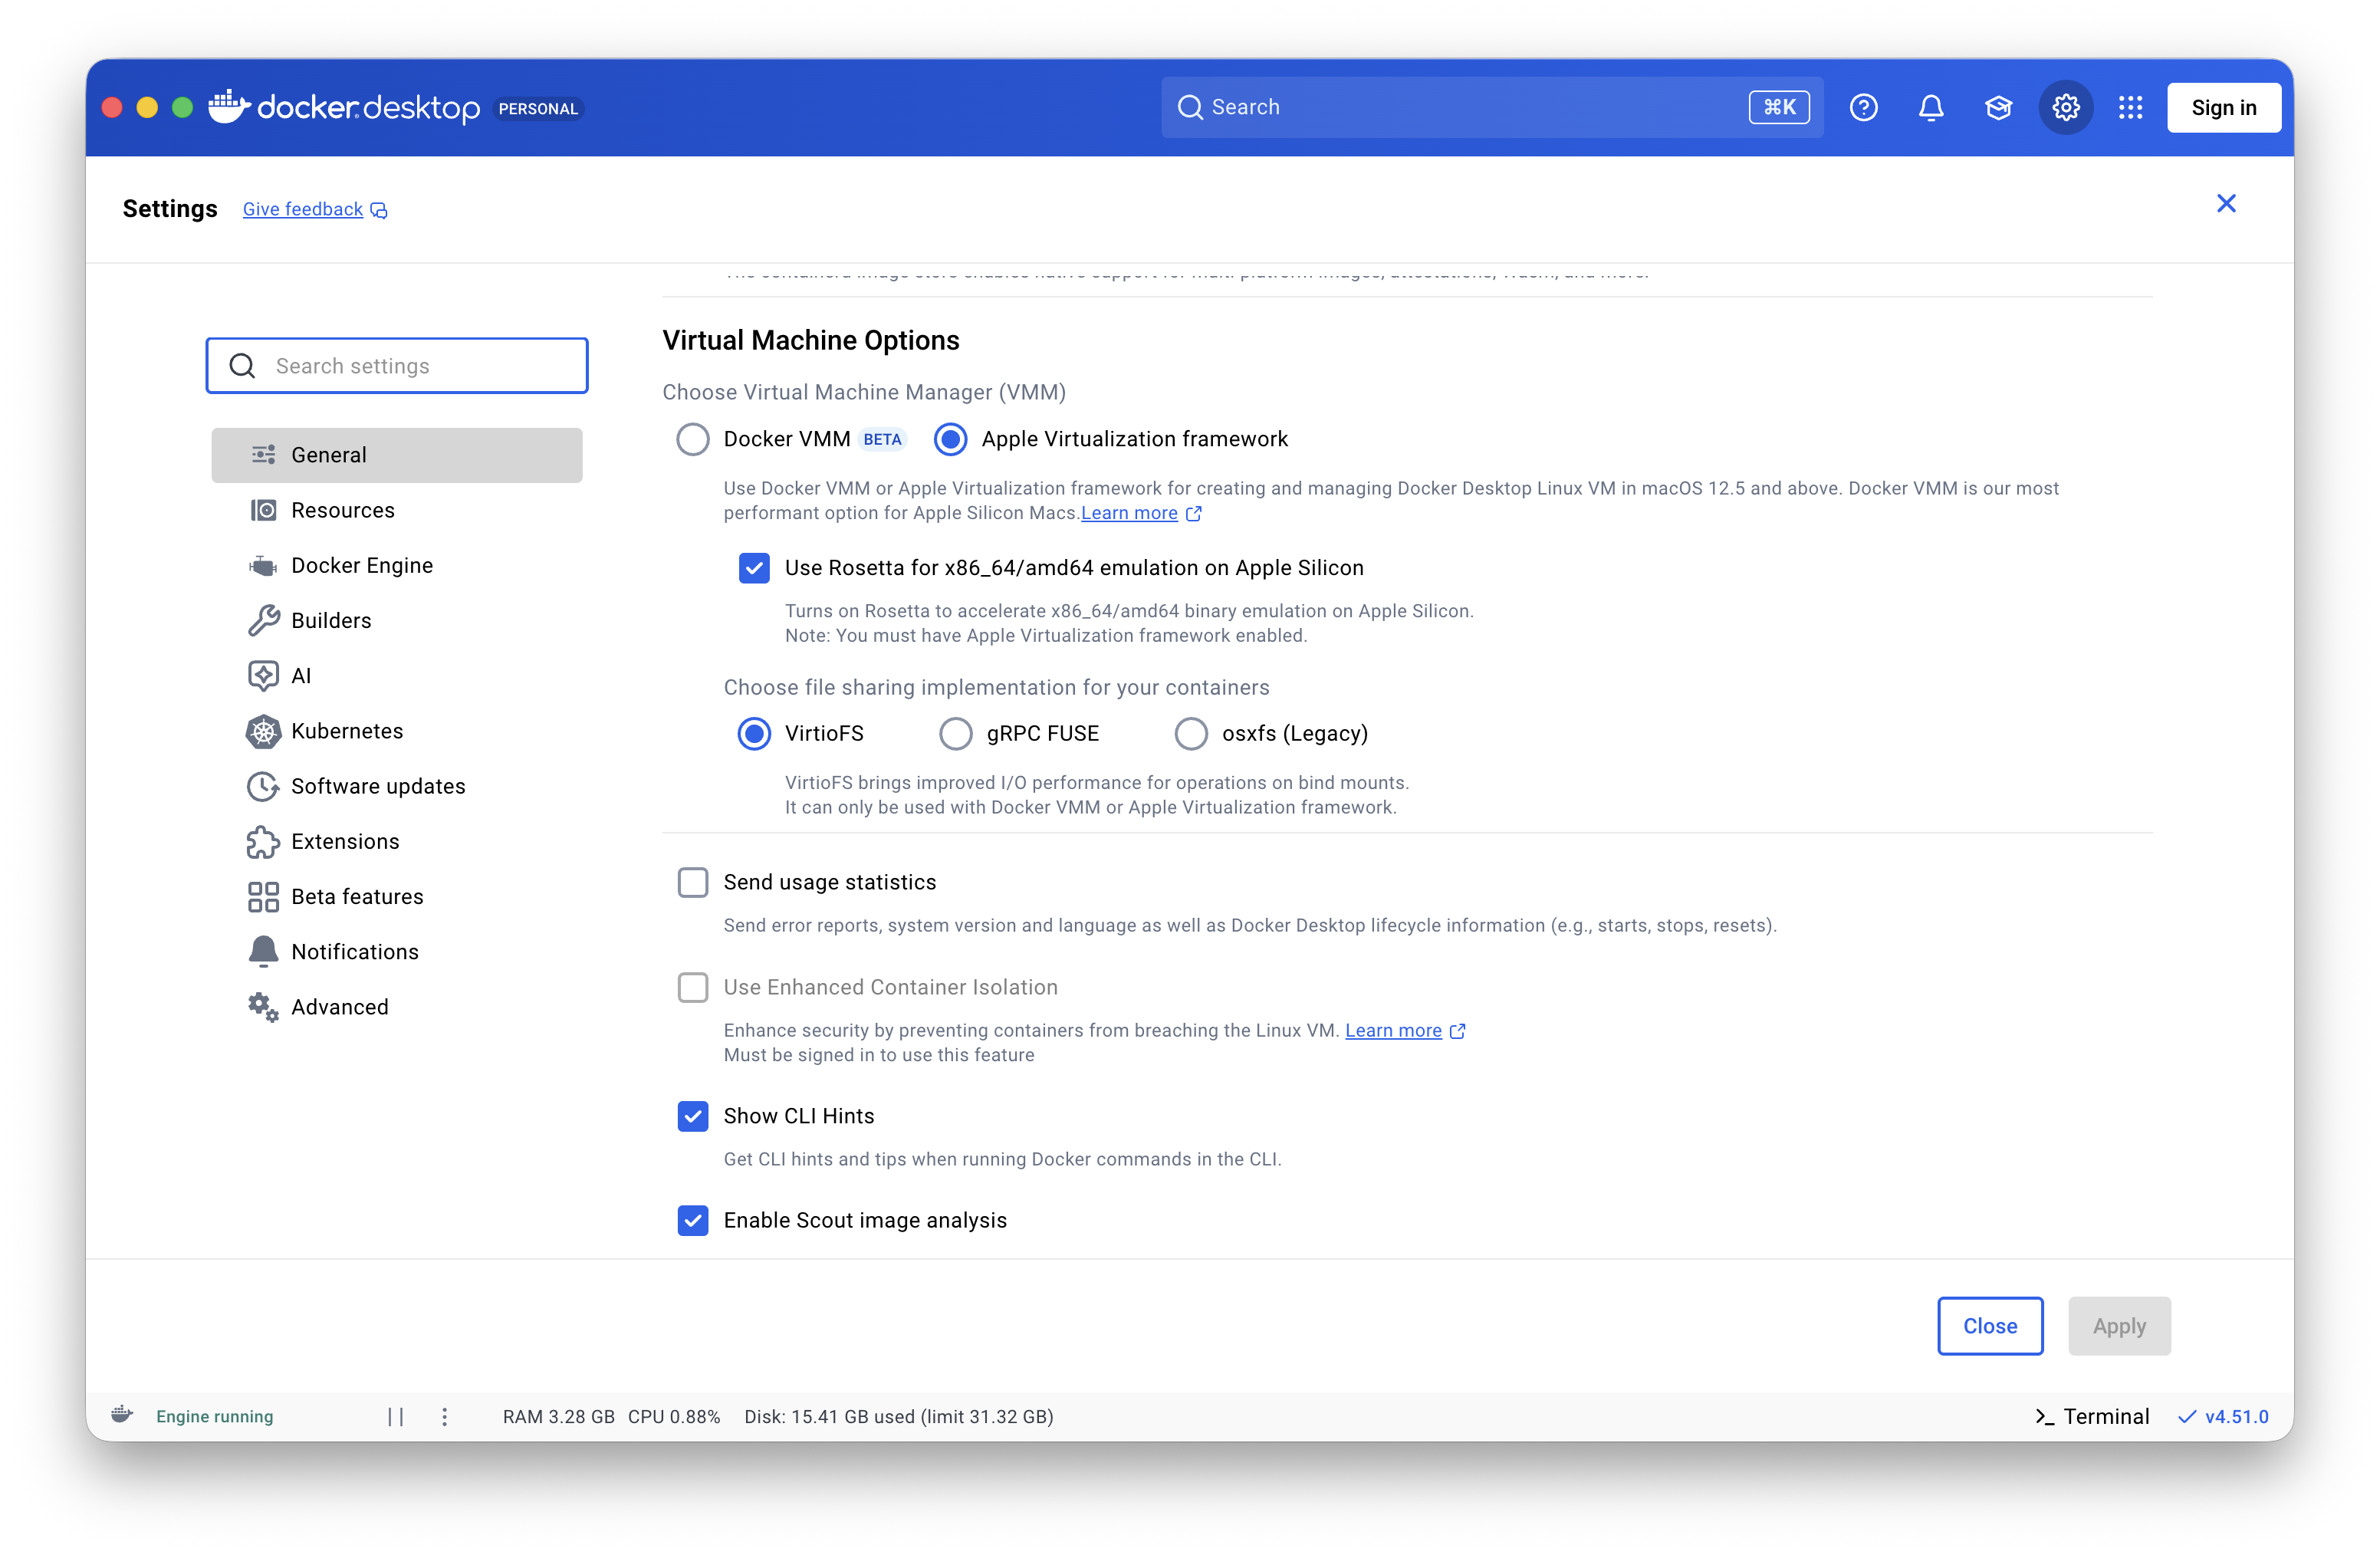Click the Settings gear icon in header
This screenshot has height=1555, width=2380.
2066,107
